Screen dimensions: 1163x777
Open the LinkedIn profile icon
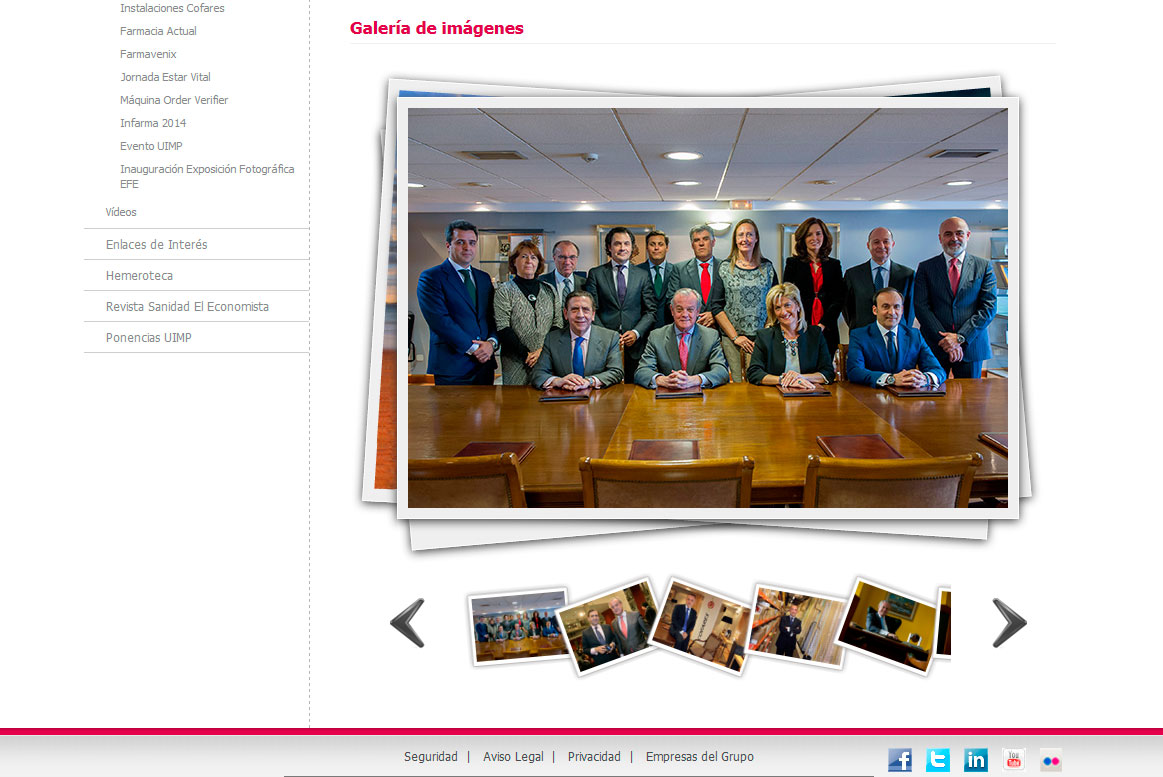coord(975,760)
